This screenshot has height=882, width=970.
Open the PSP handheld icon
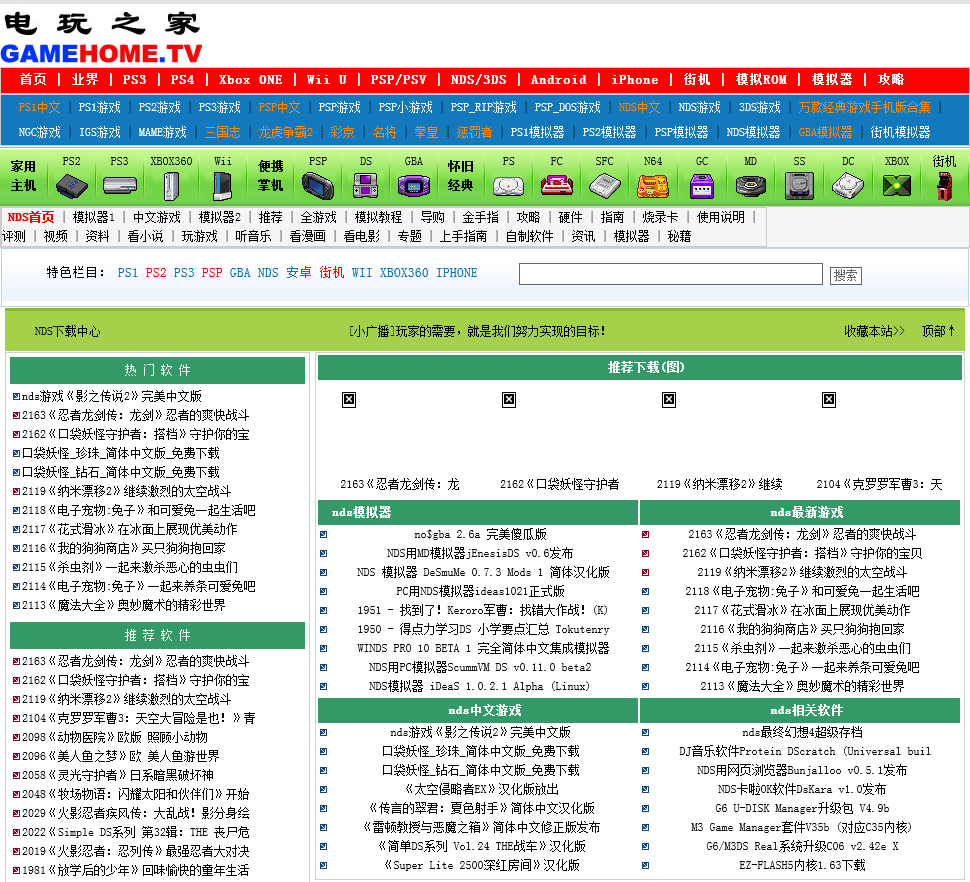point(318,186)
